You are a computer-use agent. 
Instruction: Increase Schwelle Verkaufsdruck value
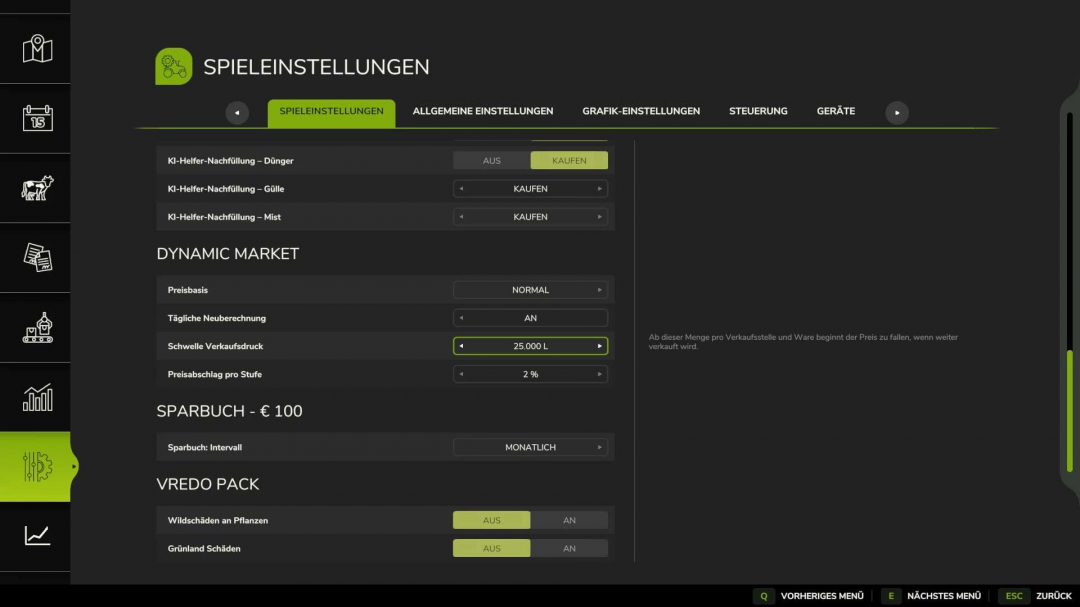point(599,347)
